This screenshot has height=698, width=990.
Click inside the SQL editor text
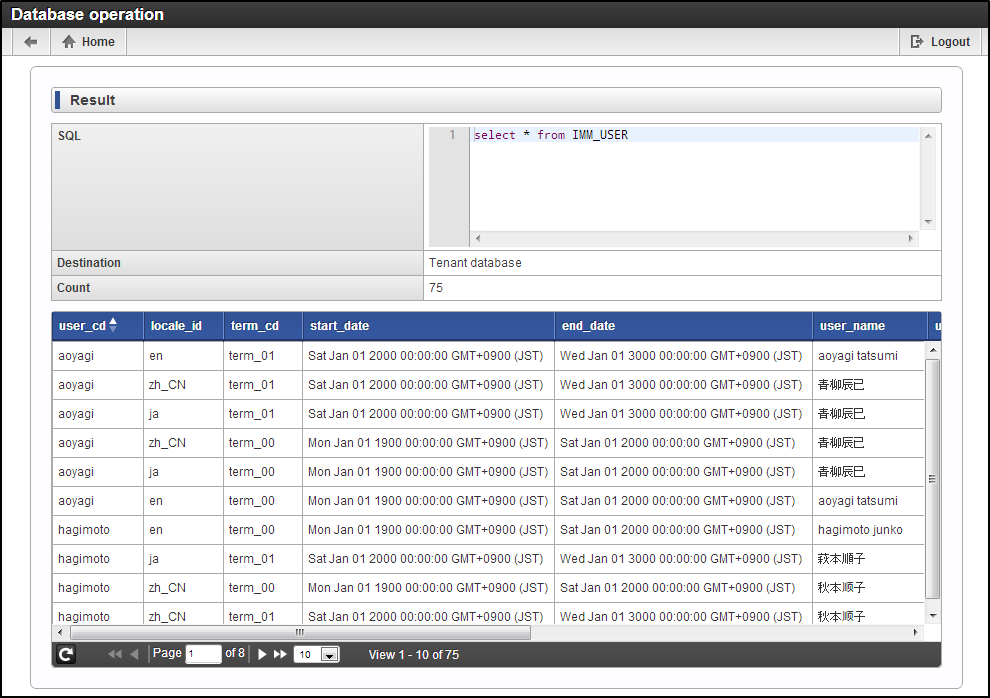point(551,135)
